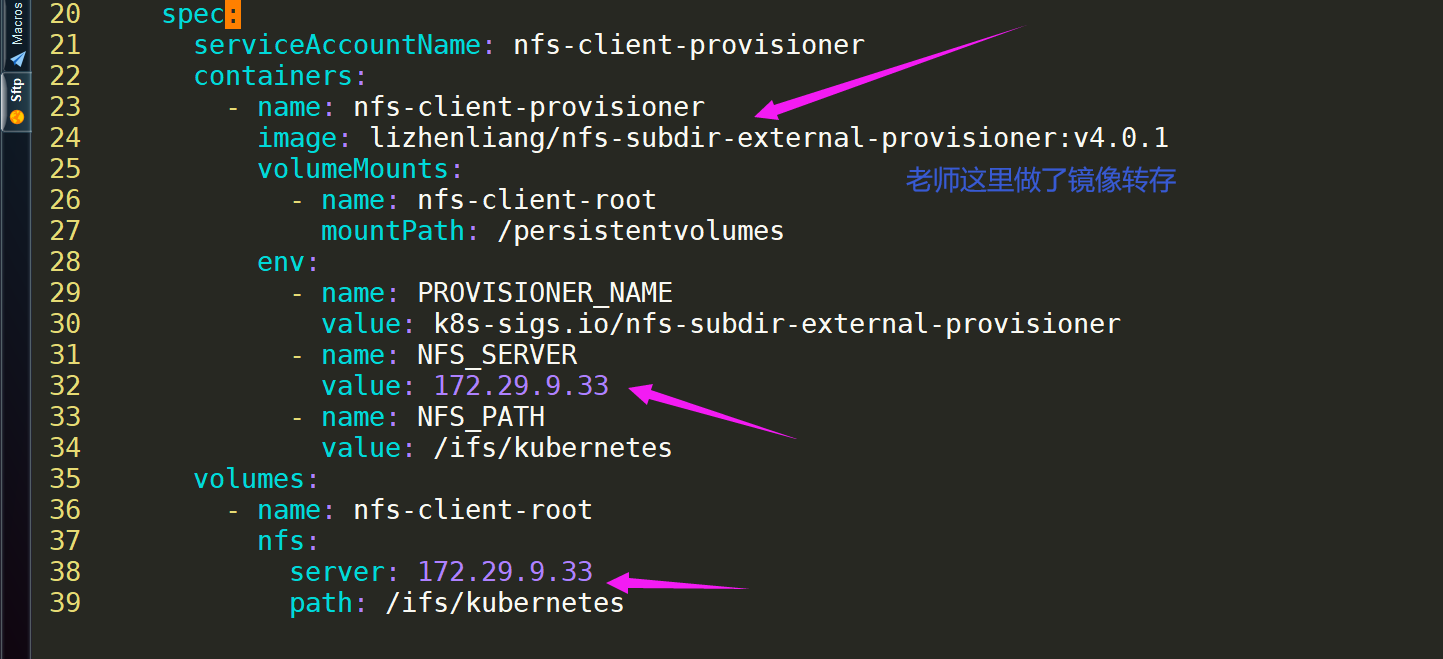The height and width of the screenshot is (659, 1443).
Task: Click the NFS_PATH env name
Action: pos(481,417)
